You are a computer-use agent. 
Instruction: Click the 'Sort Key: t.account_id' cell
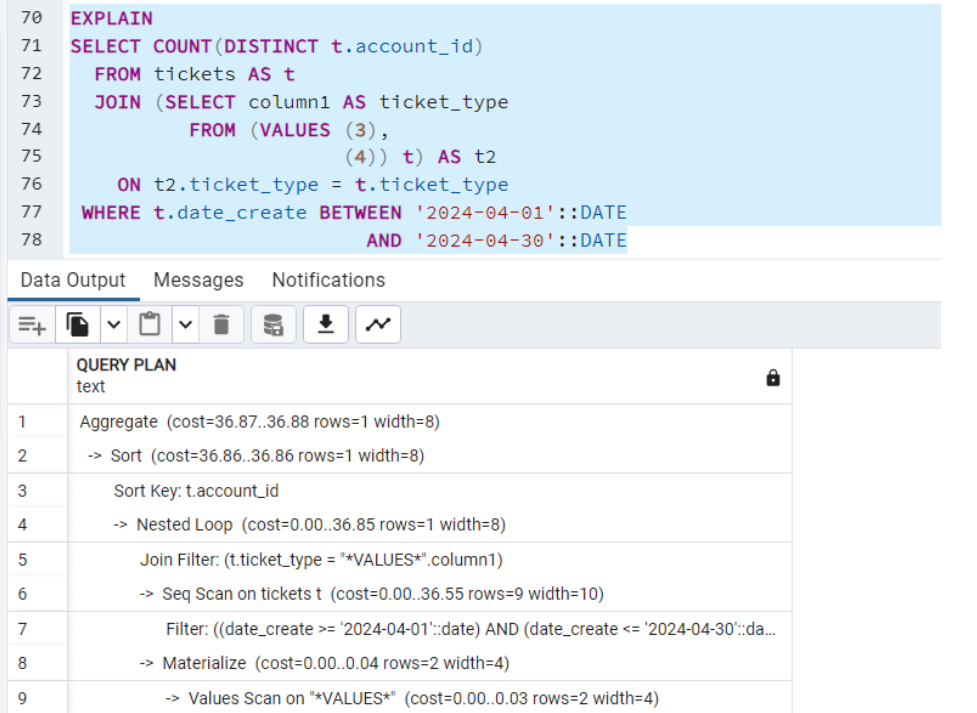(430, 491)
